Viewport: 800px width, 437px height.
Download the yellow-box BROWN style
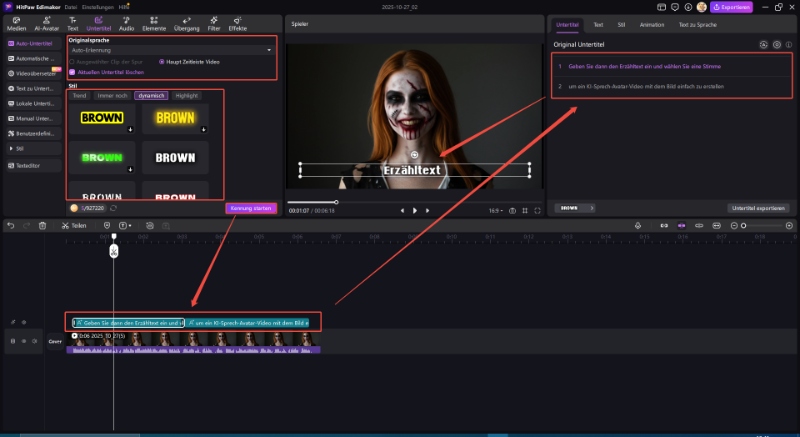(x=130, y=130)
